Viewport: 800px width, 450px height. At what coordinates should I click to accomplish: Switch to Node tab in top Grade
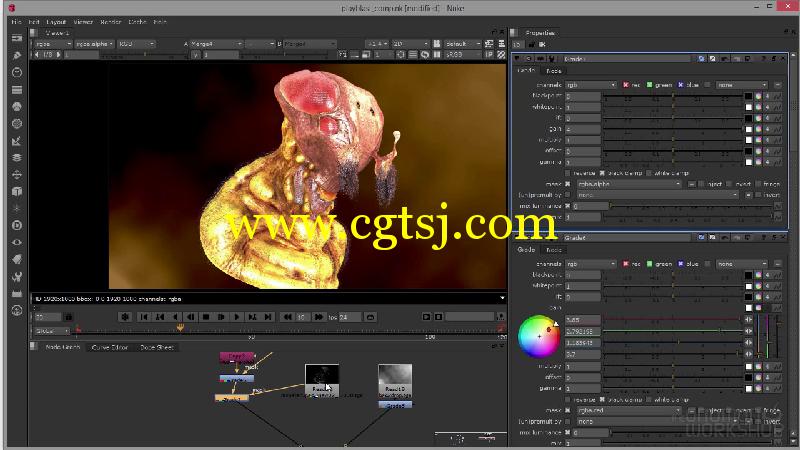click(x=554, y=71)
